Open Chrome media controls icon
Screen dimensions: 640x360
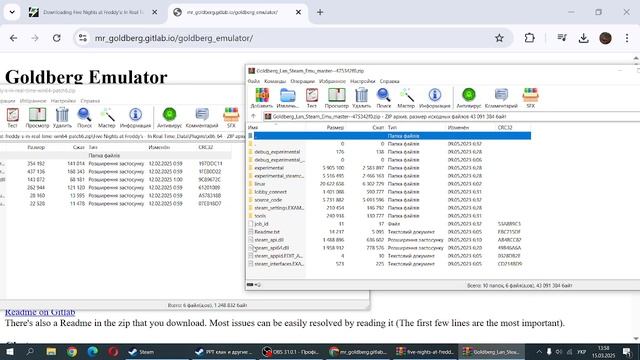562,38
